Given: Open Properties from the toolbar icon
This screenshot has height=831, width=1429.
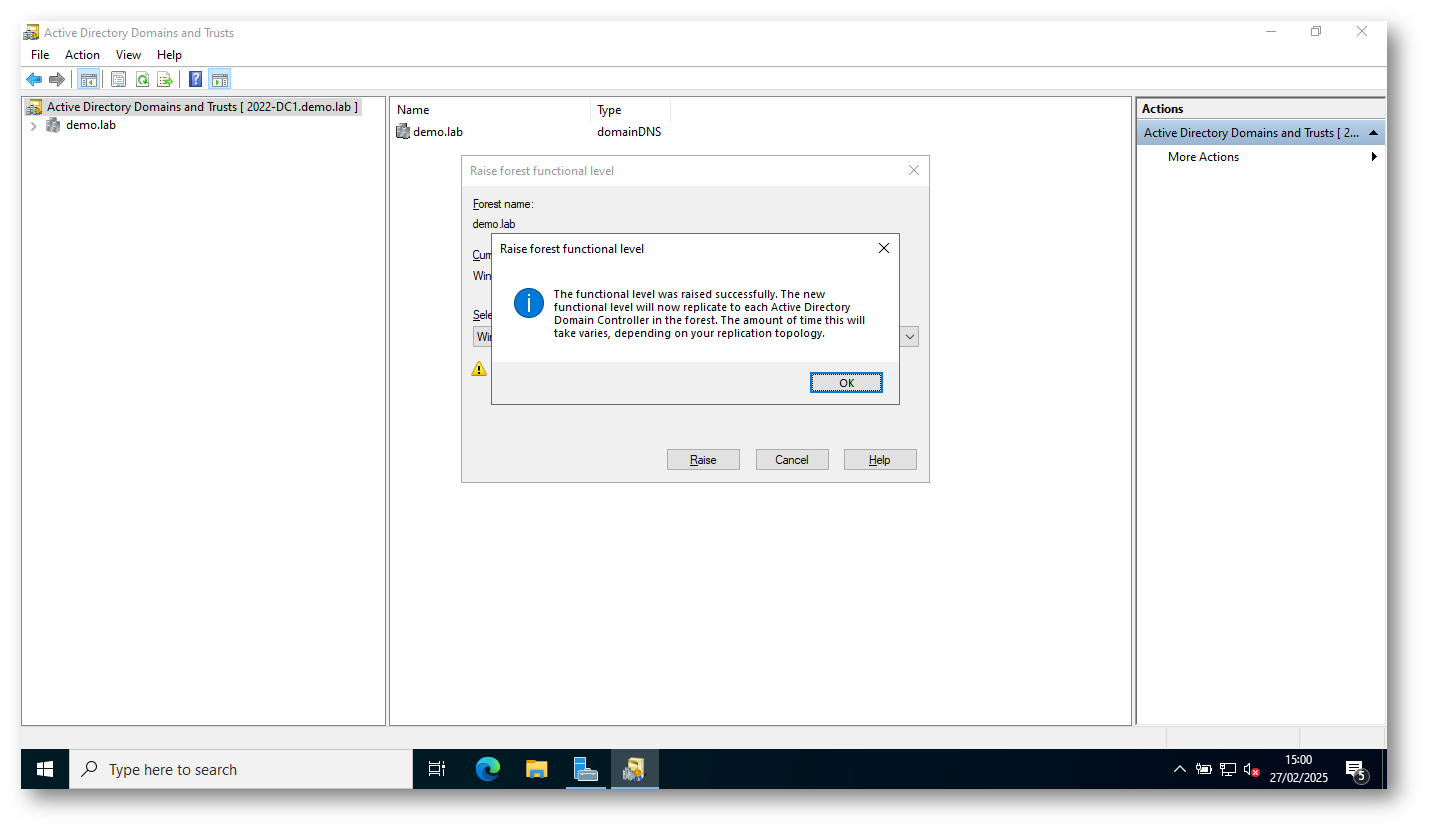Looking at the screenshot, I should pos(118,79).
